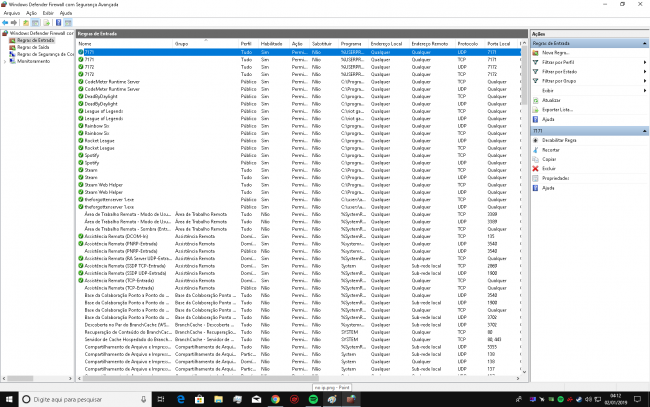Open the Ajuda menu in the menu bar

pos(66,13)
